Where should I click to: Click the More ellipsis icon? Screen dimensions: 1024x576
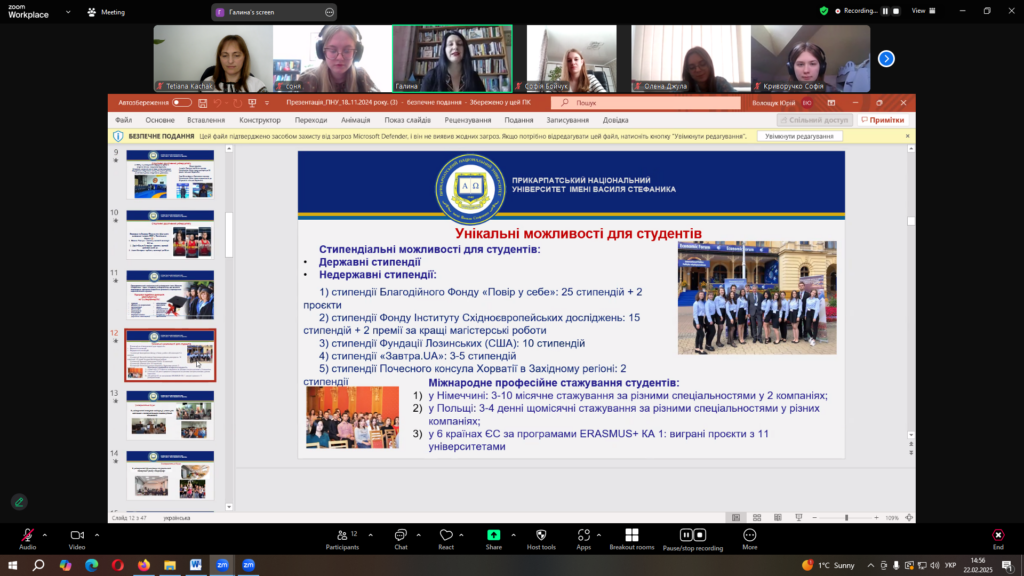coord(749,535)
